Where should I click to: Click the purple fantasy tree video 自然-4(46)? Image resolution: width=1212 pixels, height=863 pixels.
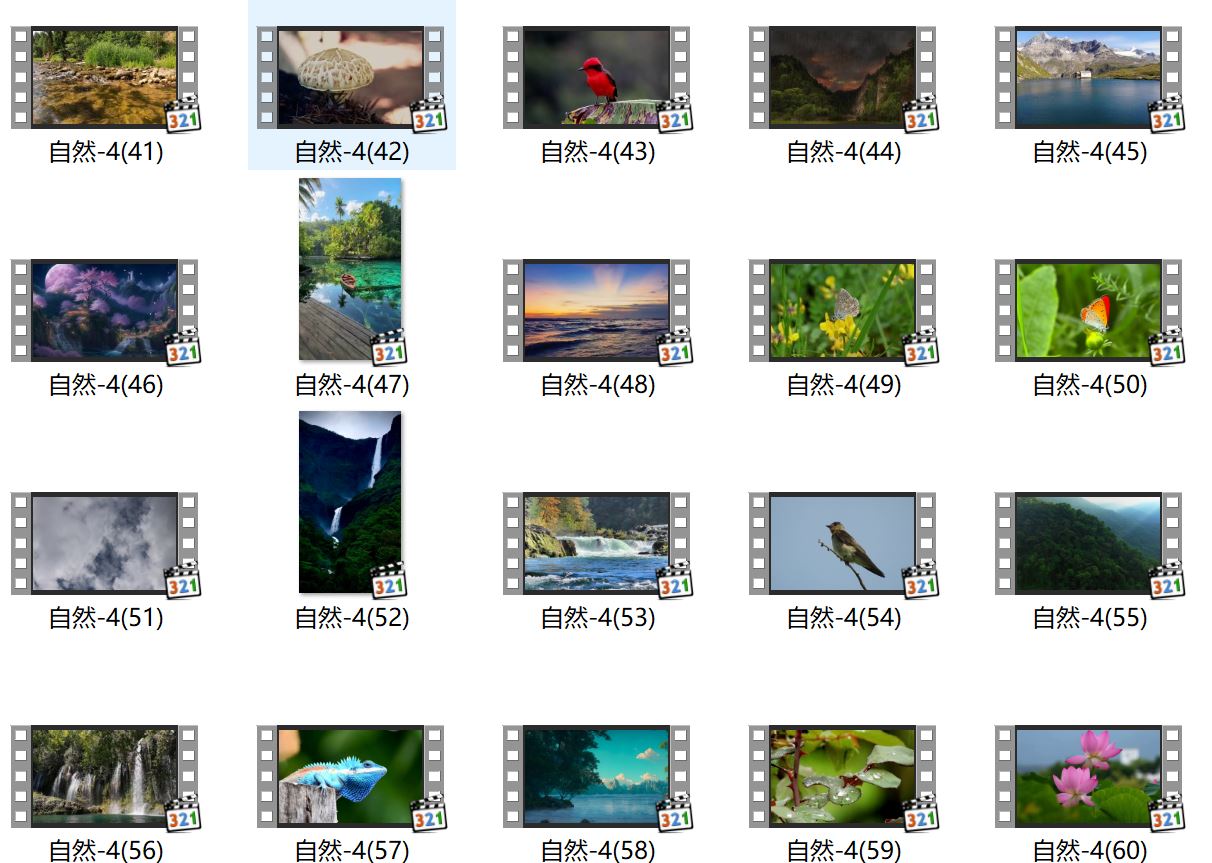pyautogui.click(x=104, y=311)
